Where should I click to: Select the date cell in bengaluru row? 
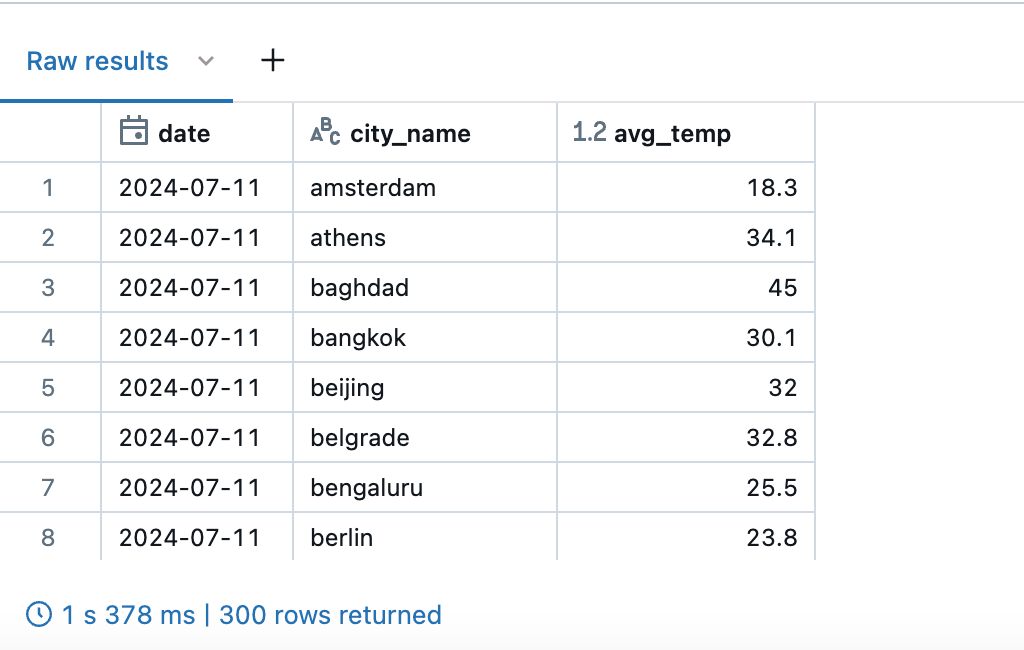point(197,488)
